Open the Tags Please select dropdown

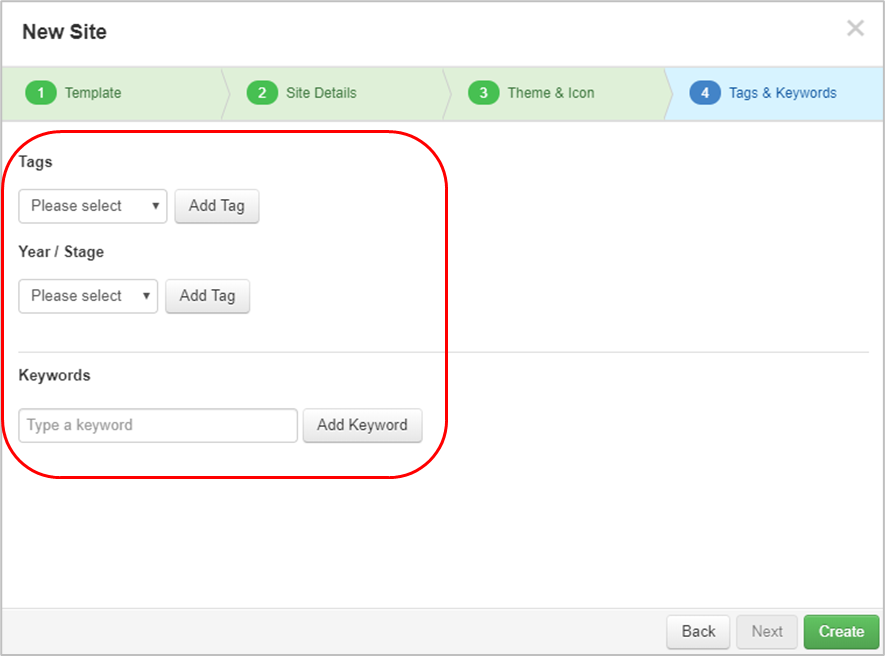pos(93,206)
